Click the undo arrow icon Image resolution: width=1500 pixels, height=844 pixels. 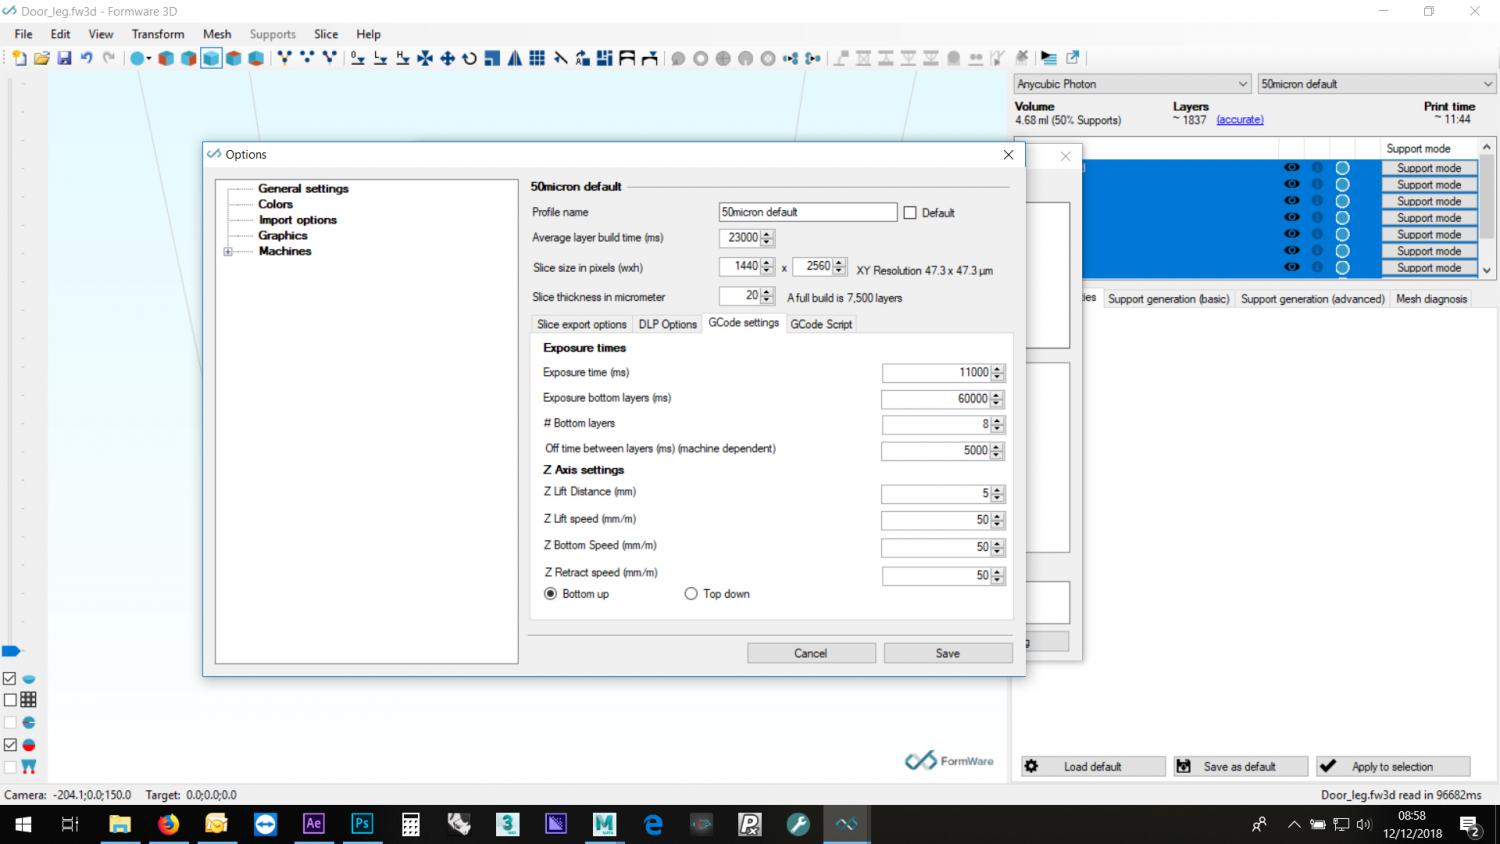pyautogui.click(x=86, y=58)
